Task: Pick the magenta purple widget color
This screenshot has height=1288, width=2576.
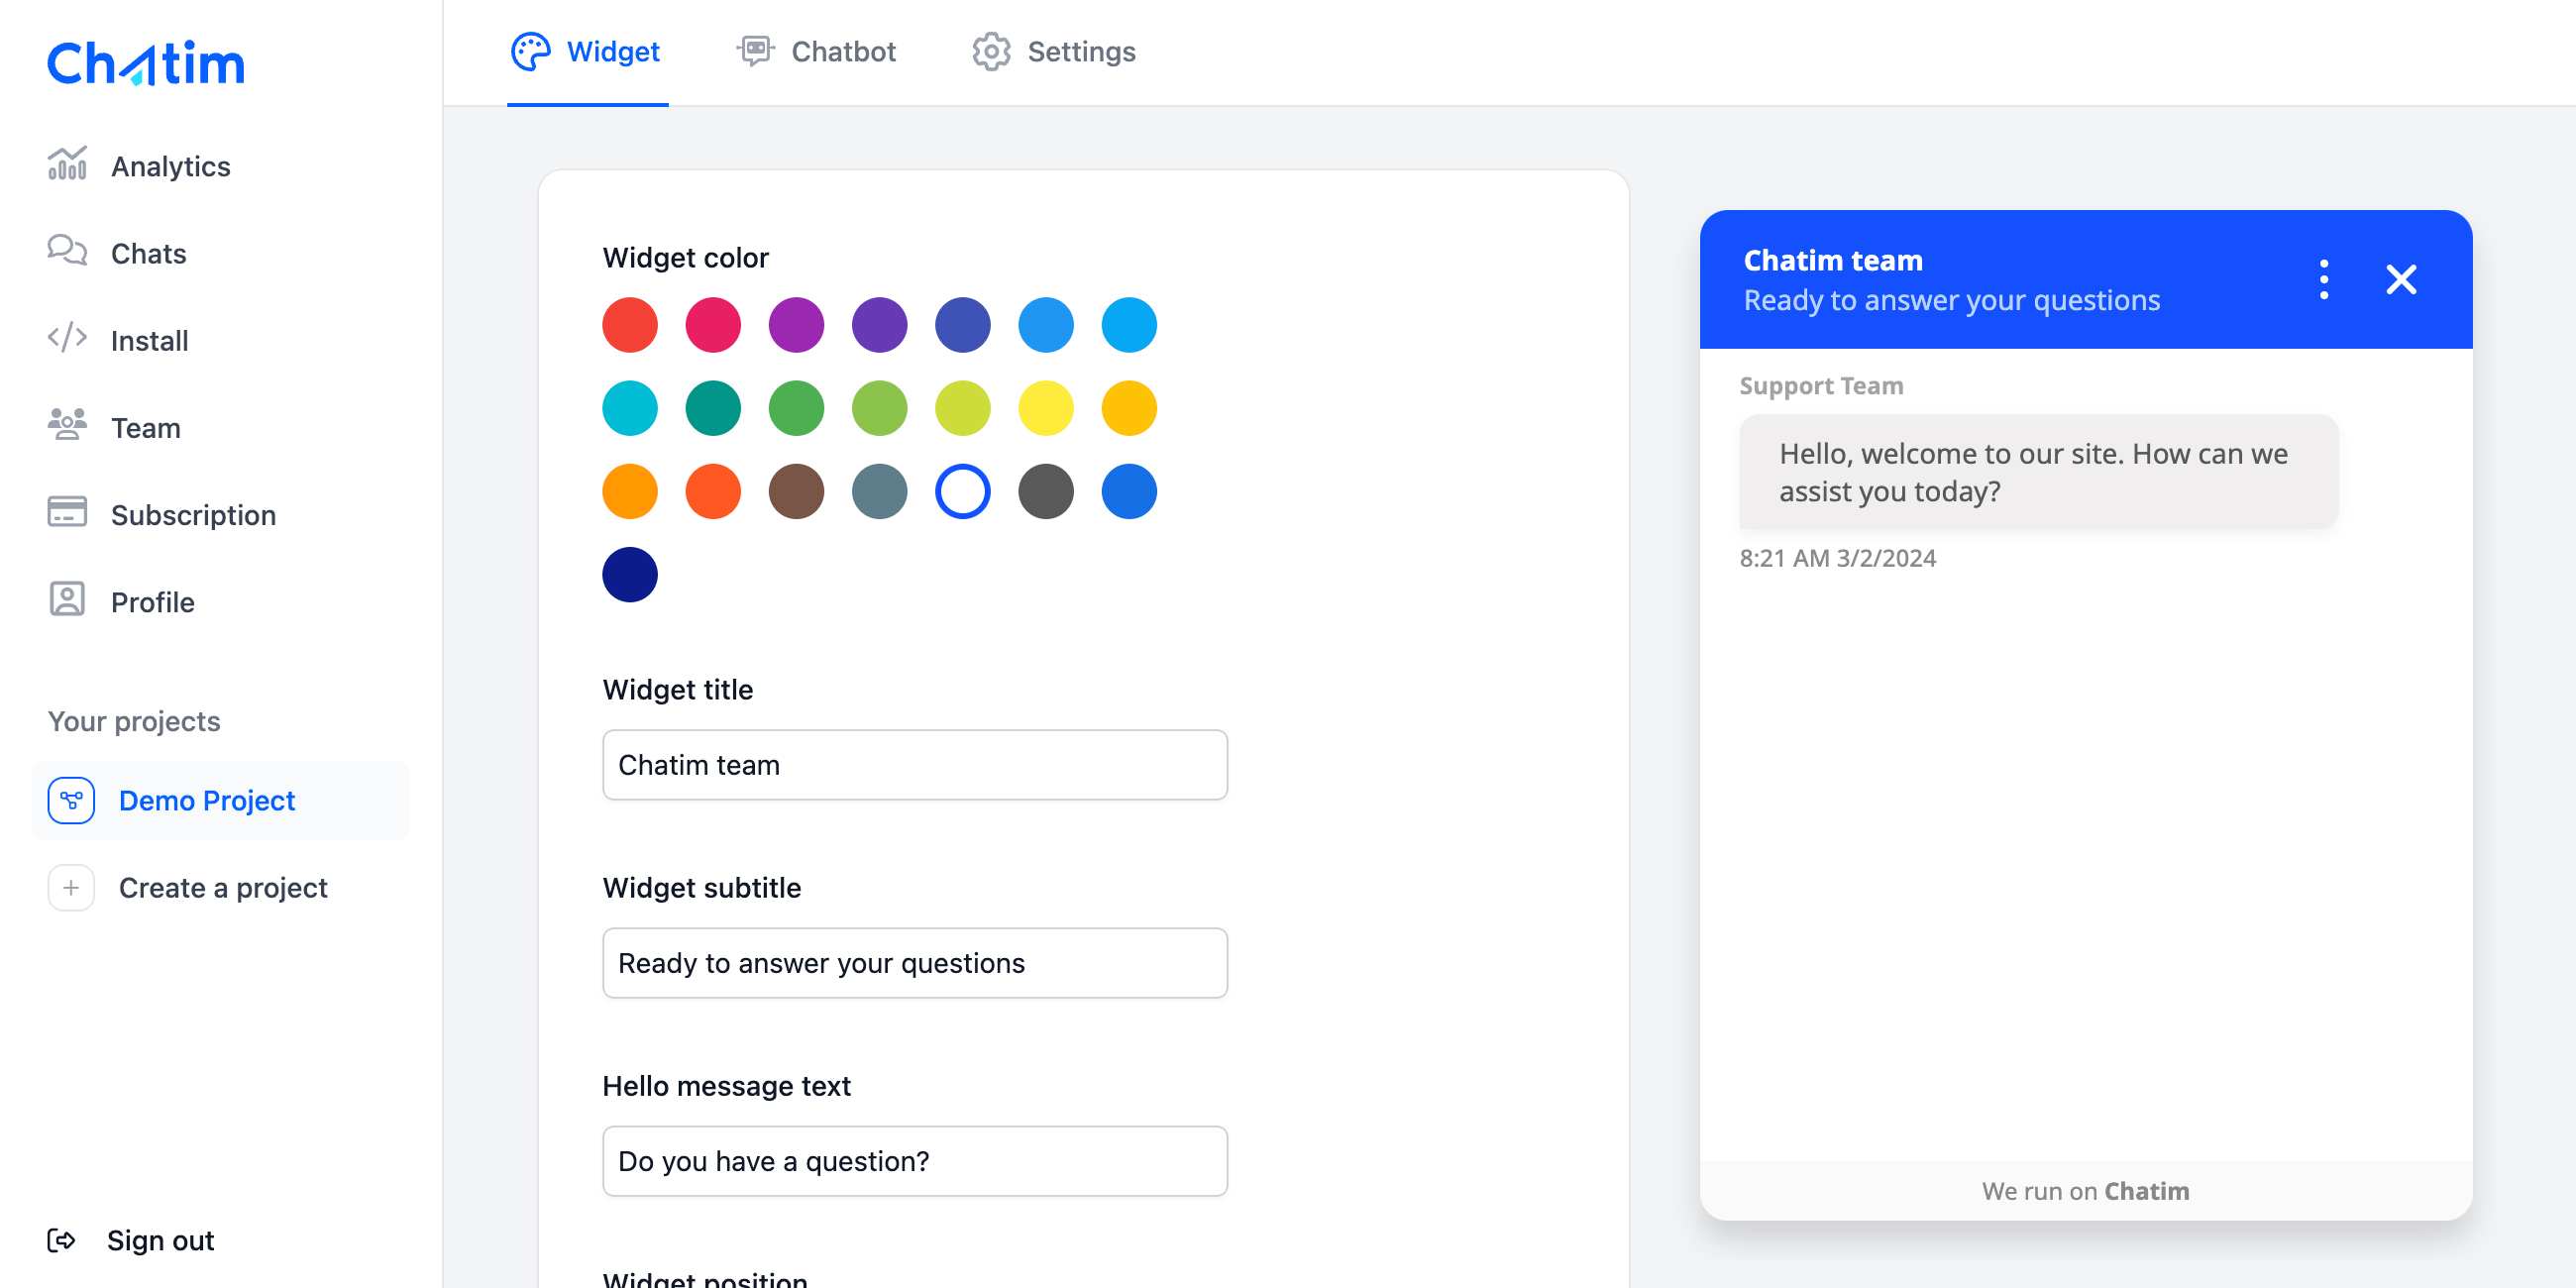Action: pos(796,325)
